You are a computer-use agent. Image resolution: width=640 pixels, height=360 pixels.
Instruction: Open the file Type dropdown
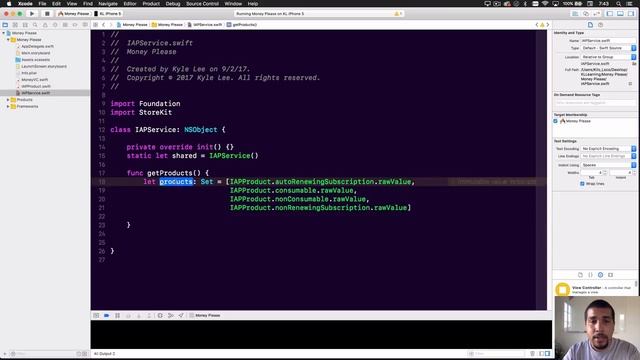[x=608, y=48]
